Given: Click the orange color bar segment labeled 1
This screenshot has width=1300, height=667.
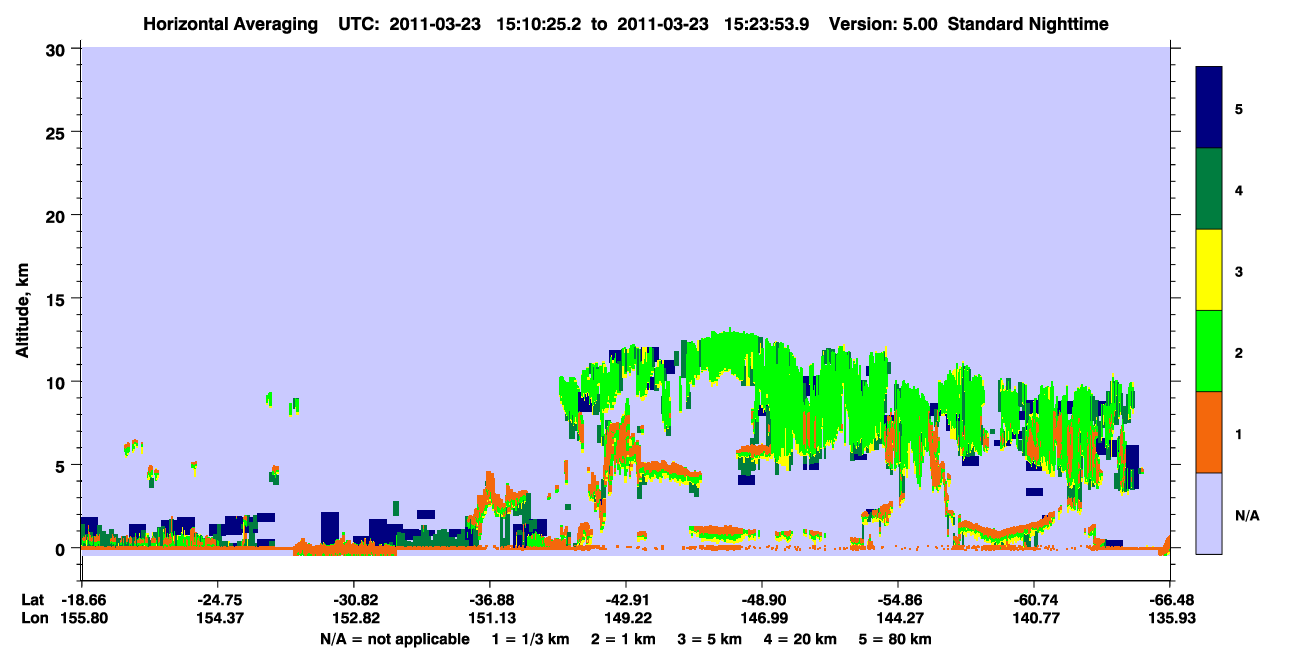Looking at the screenshot, I should 1209,432.
